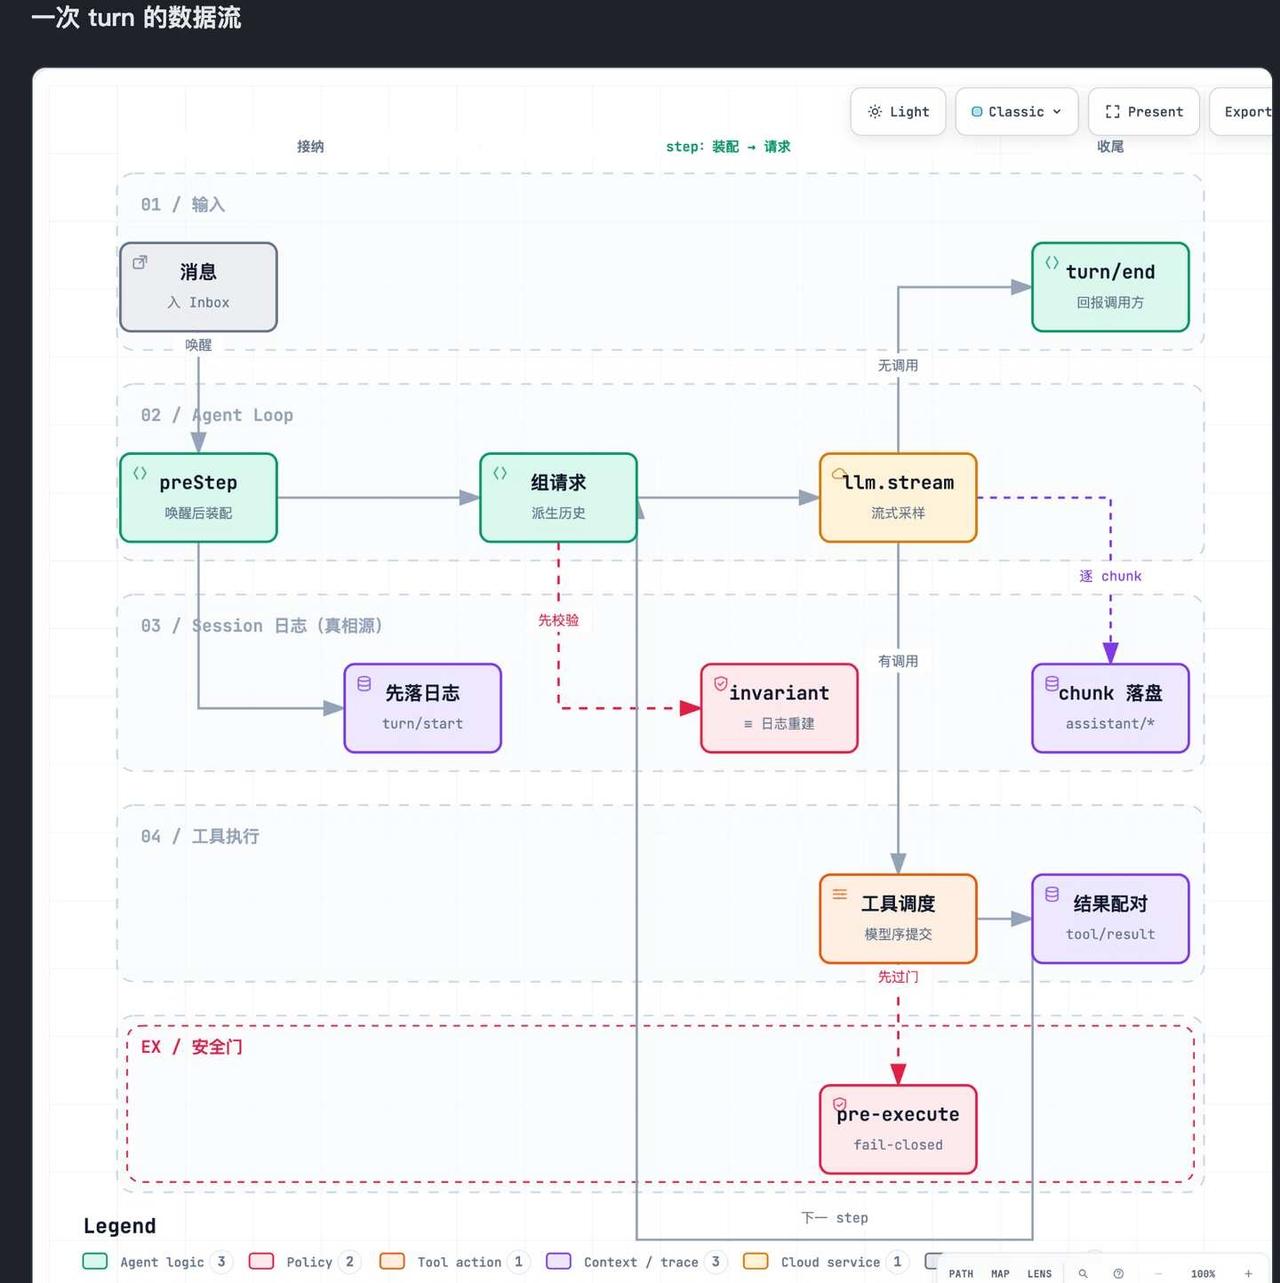Image resolution: width=1280 pixels, height=1283 pixels.
Task: Click the Present frame-corners icon
Action: (x=1112, y=112)
